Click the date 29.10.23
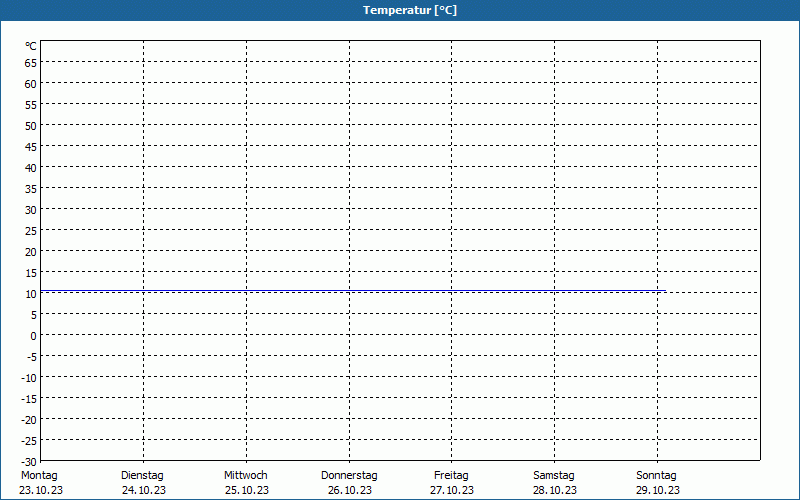 (657, 490)
